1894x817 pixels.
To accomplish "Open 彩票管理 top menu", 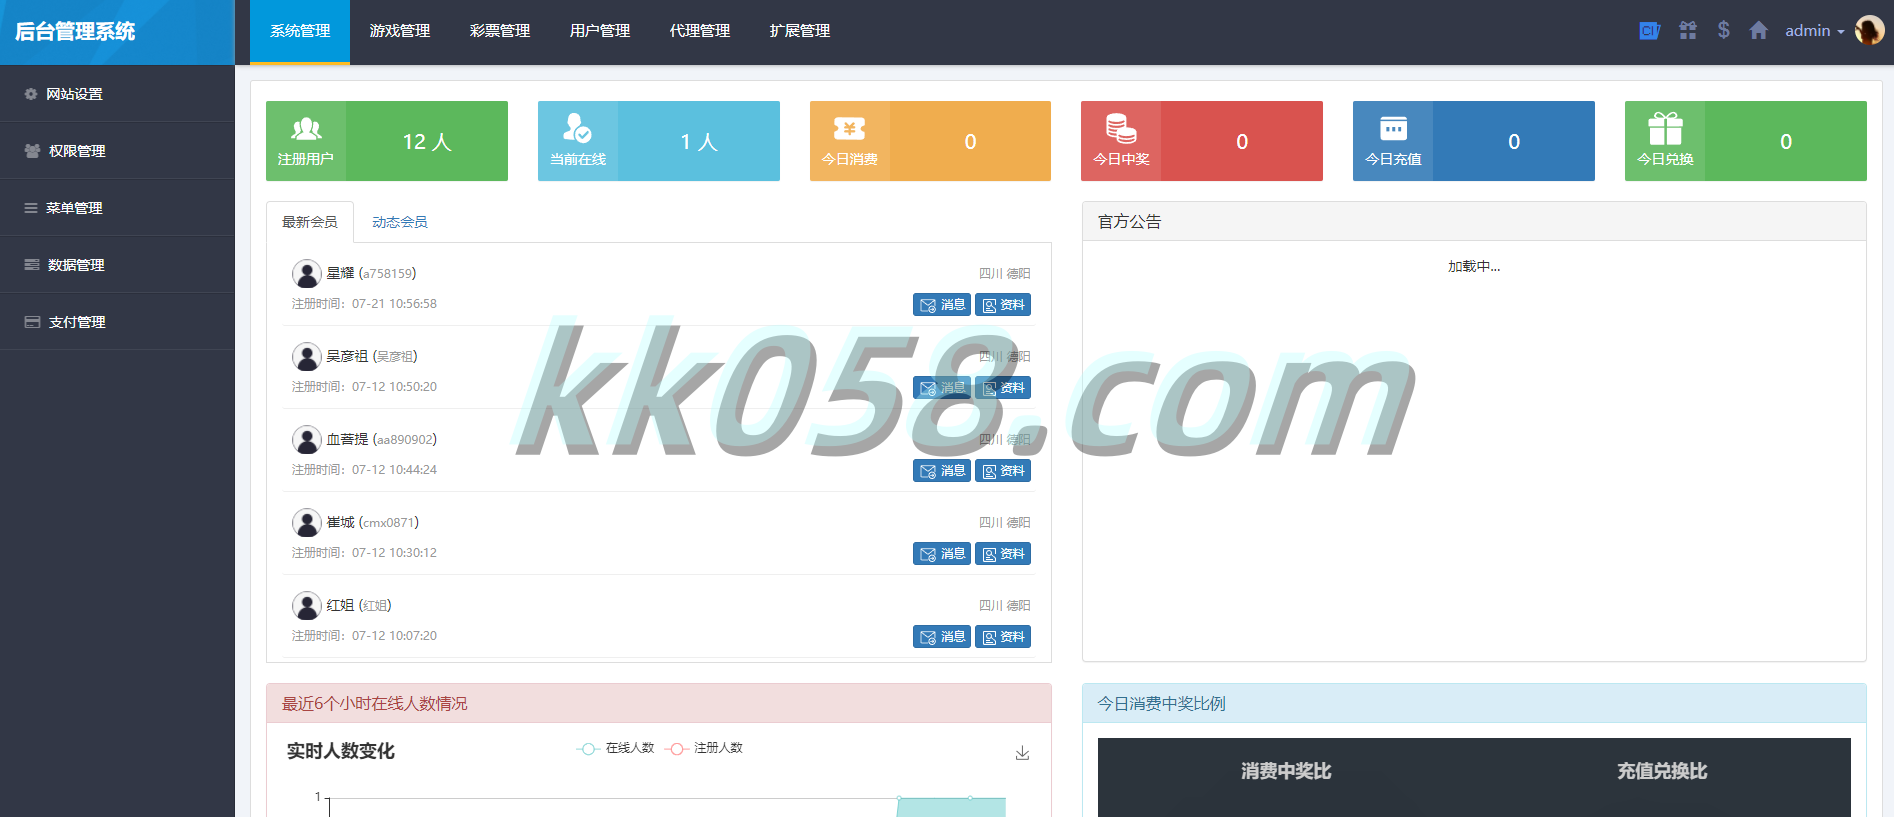I will [x=500, y=31].
